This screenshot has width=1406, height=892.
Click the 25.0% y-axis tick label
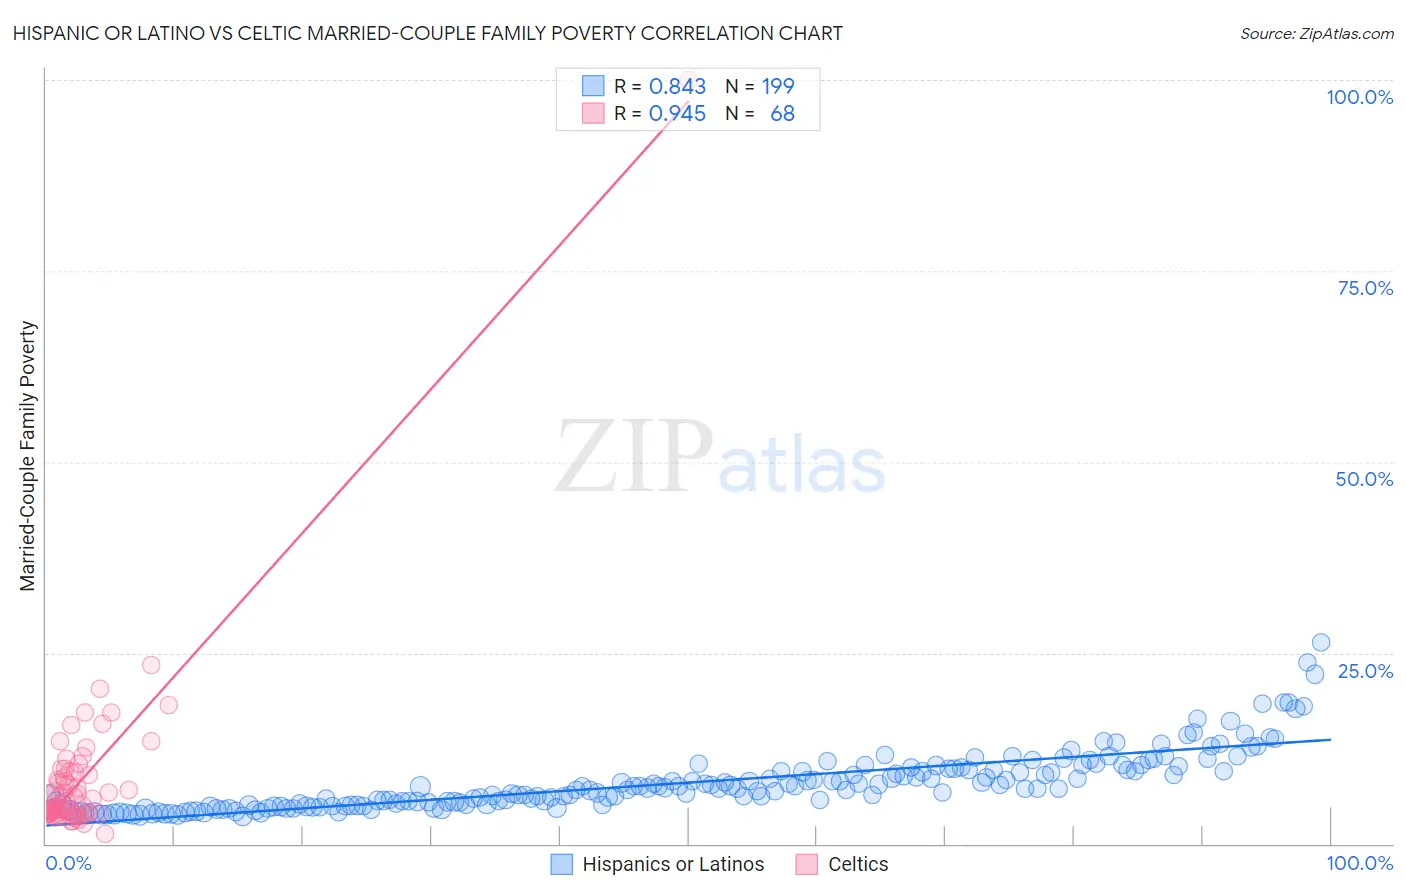coord(1365,671)
